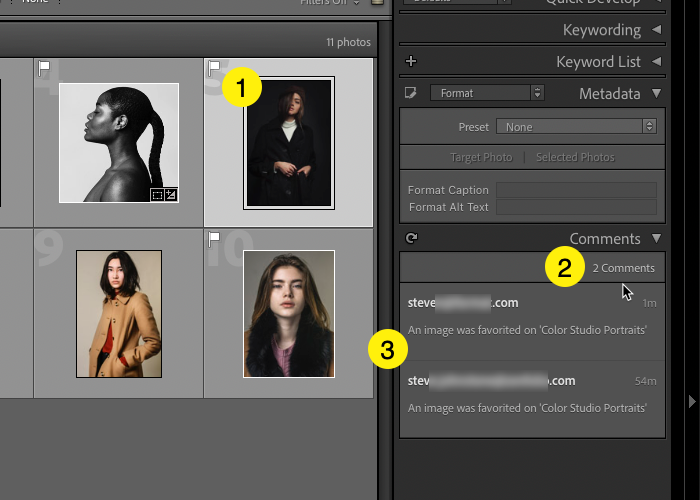The width and height of the screenshot is (700, 500).
Task: Toggle the flag on the selected black coat photo
Action: [214, 68]
